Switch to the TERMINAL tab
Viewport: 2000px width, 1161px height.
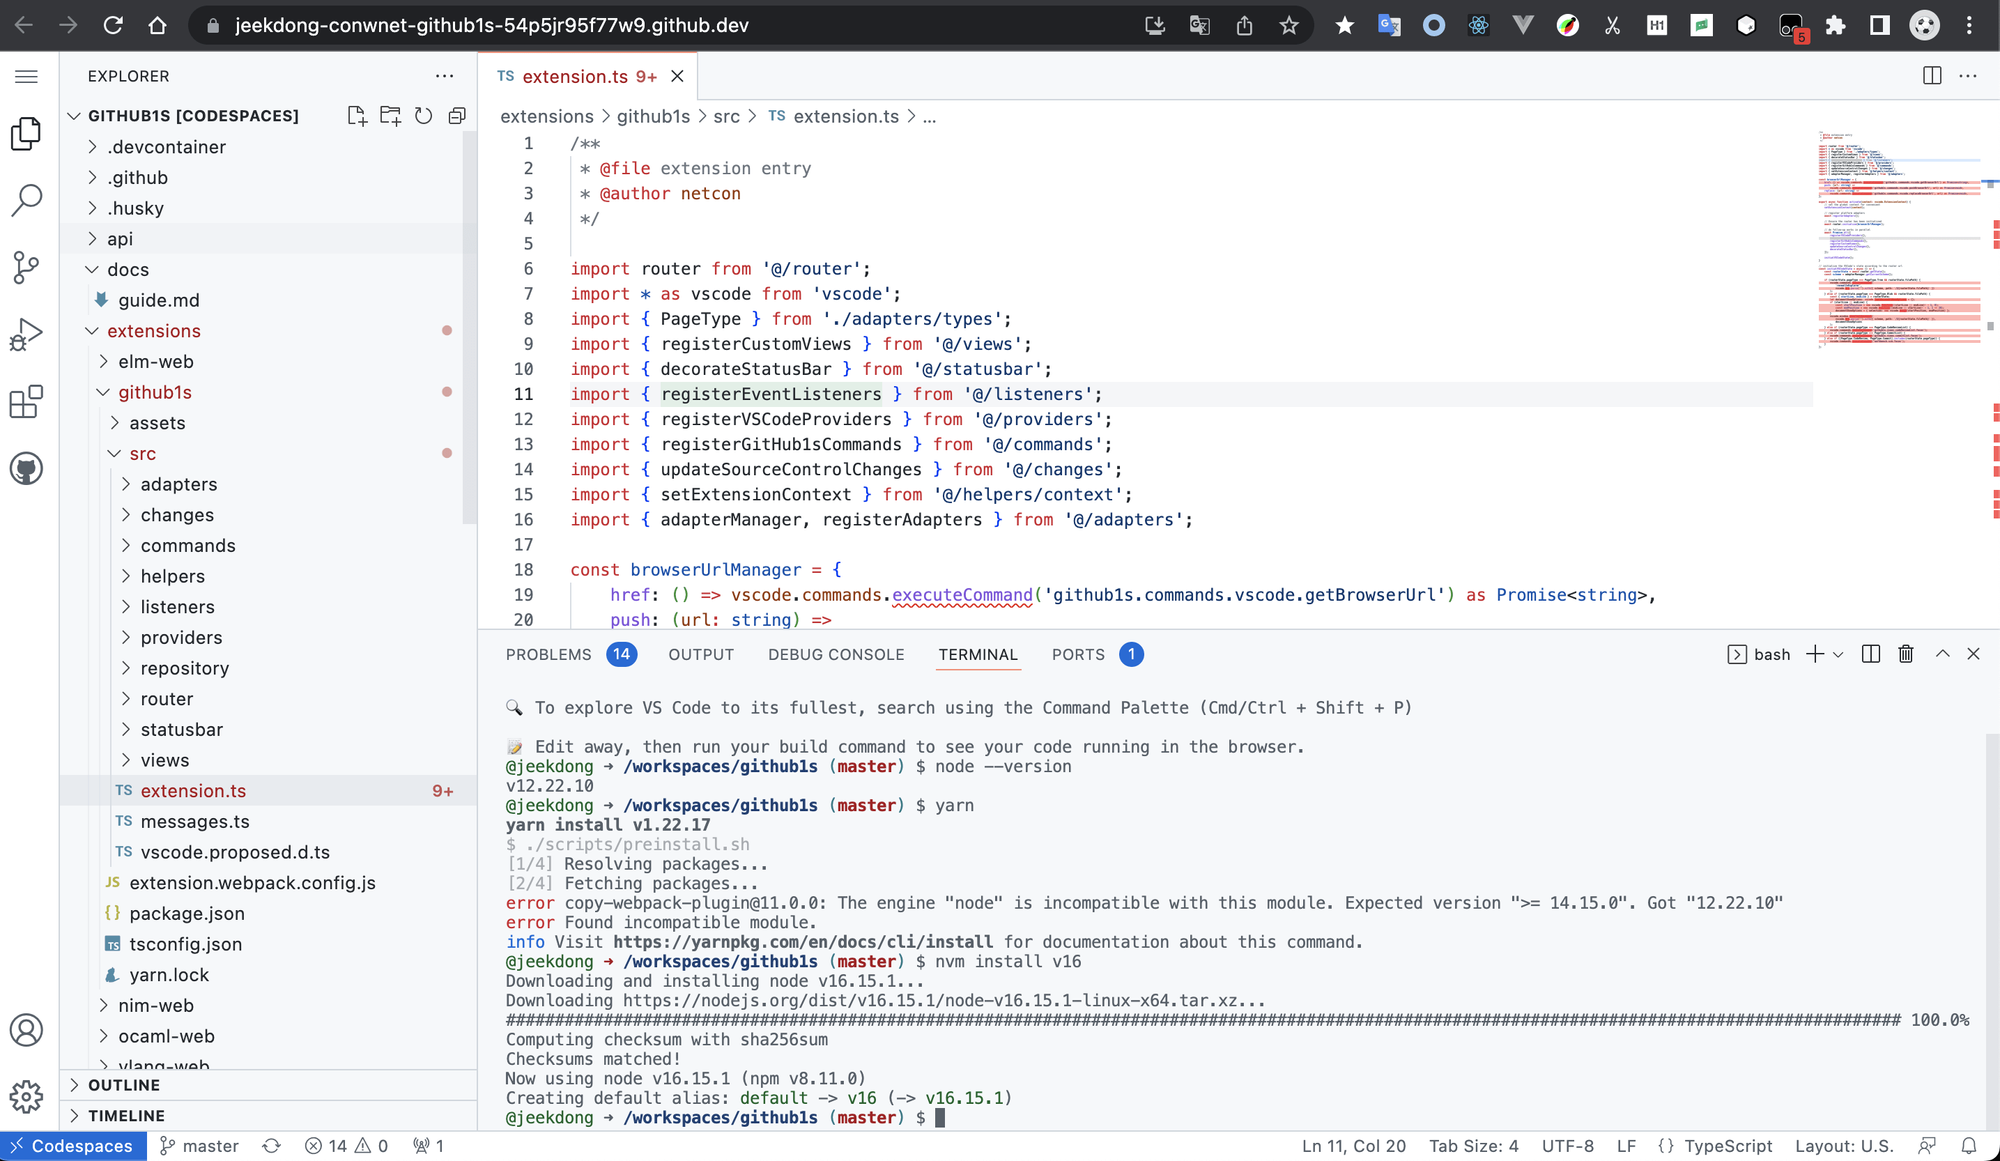(978, 654)
